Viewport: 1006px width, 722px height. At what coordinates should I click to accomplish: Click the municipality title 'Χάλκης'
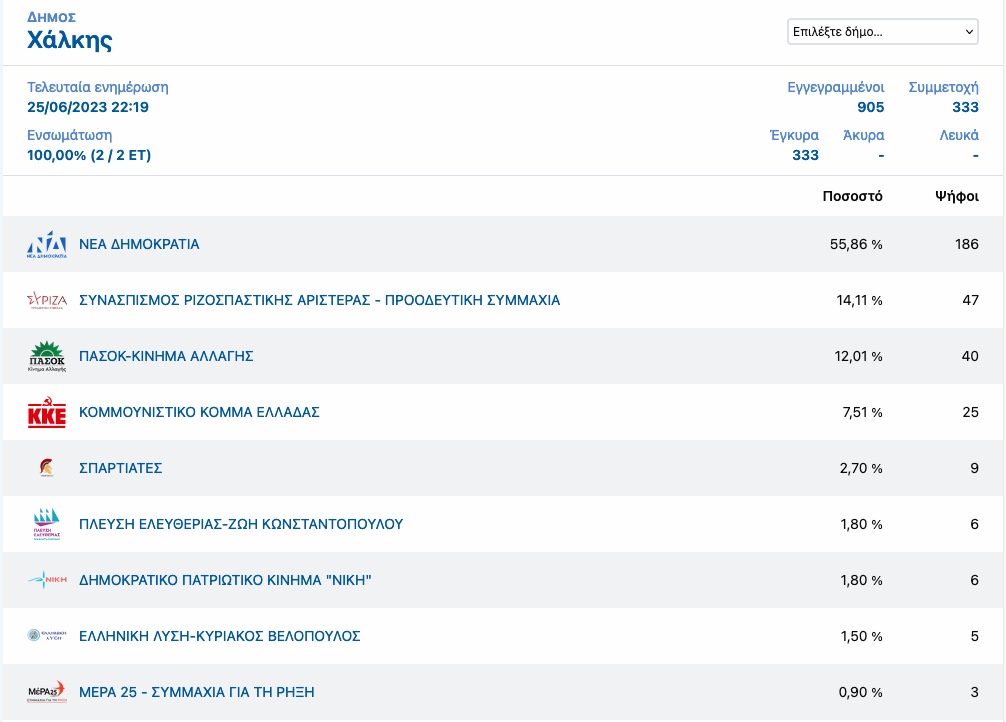[69, 40]
